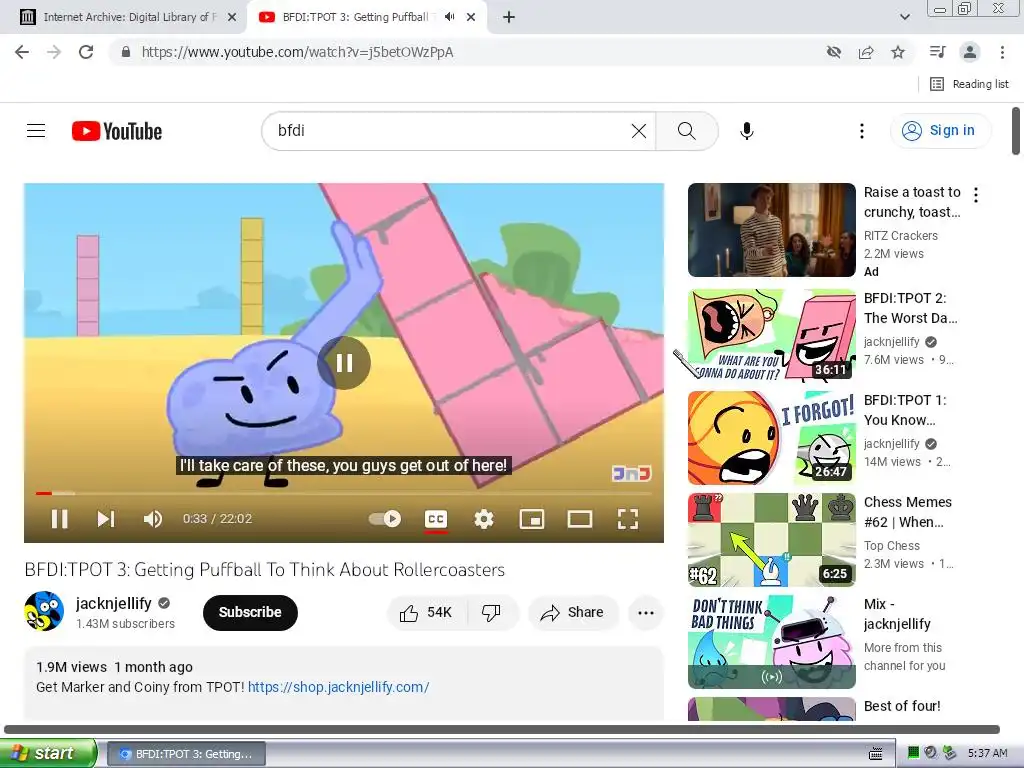
Task: Expand the tab search dropdown
Action: [x=904, y=17]
